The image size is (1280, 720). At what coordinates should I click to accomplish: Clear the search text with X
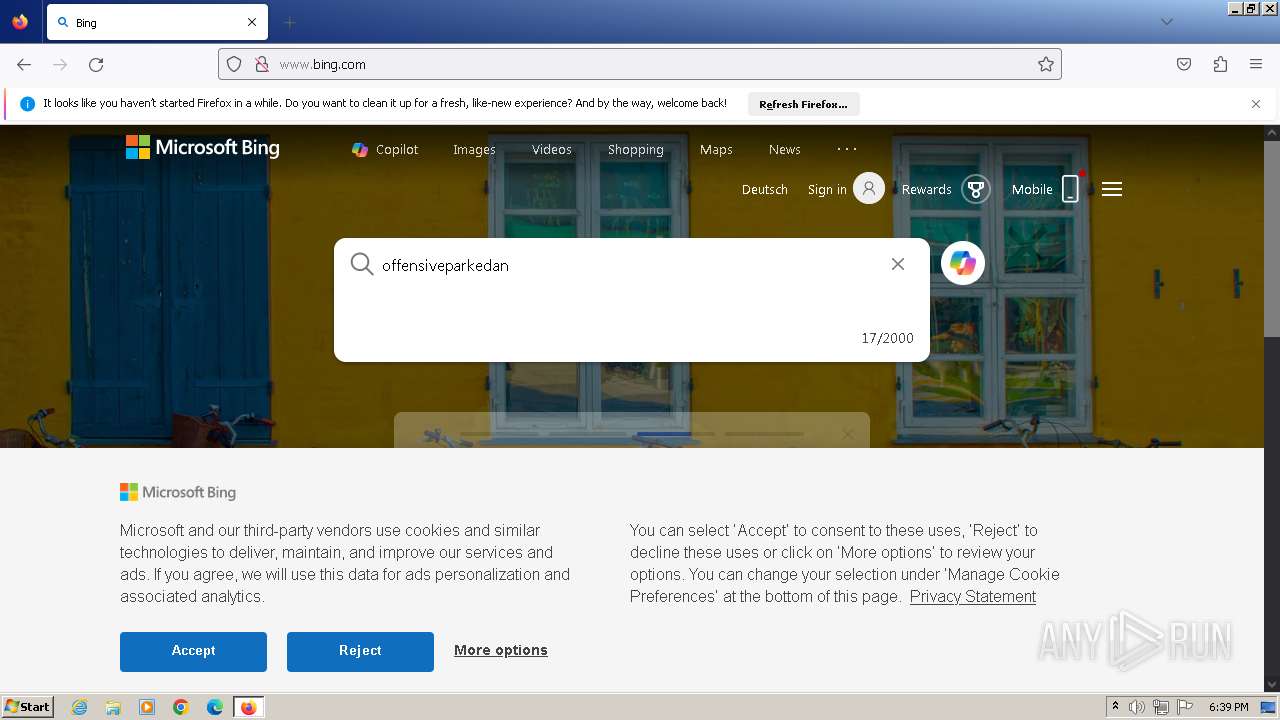[898, 264]
